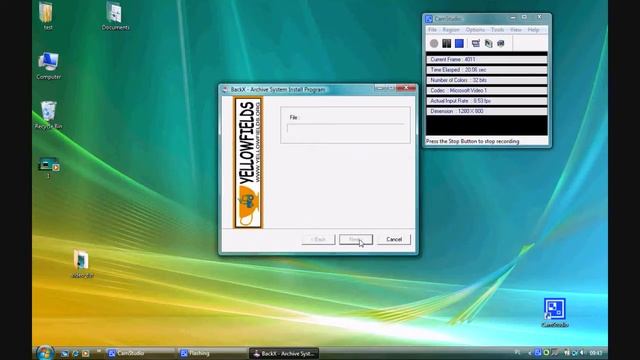The image size is (640, 360).
Task: Launch Media Player from quick launch
Action: [x=85, y=353]
